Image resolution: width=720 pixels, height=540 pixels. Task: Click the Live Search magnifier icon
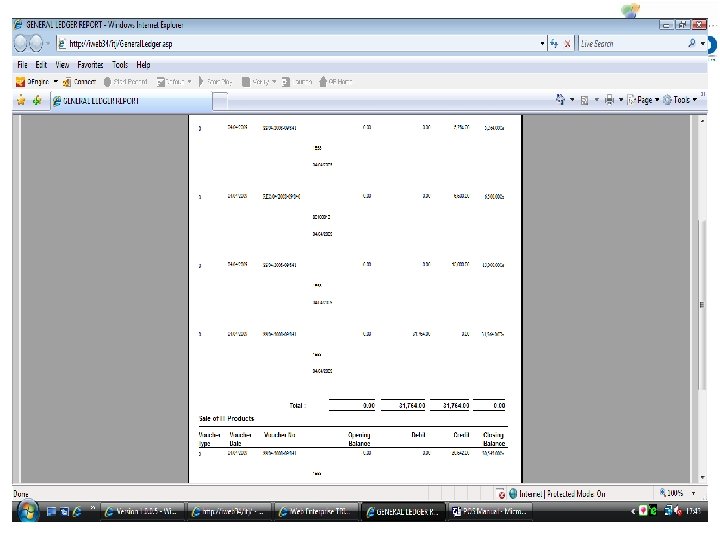(692, 43)
